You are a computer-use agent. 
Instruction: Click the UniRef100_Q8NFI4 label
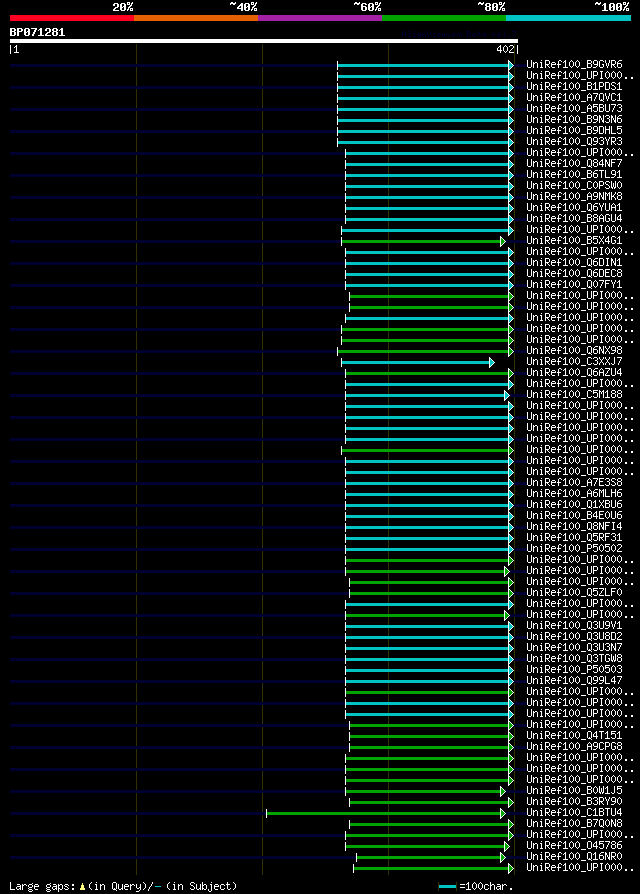574,527
